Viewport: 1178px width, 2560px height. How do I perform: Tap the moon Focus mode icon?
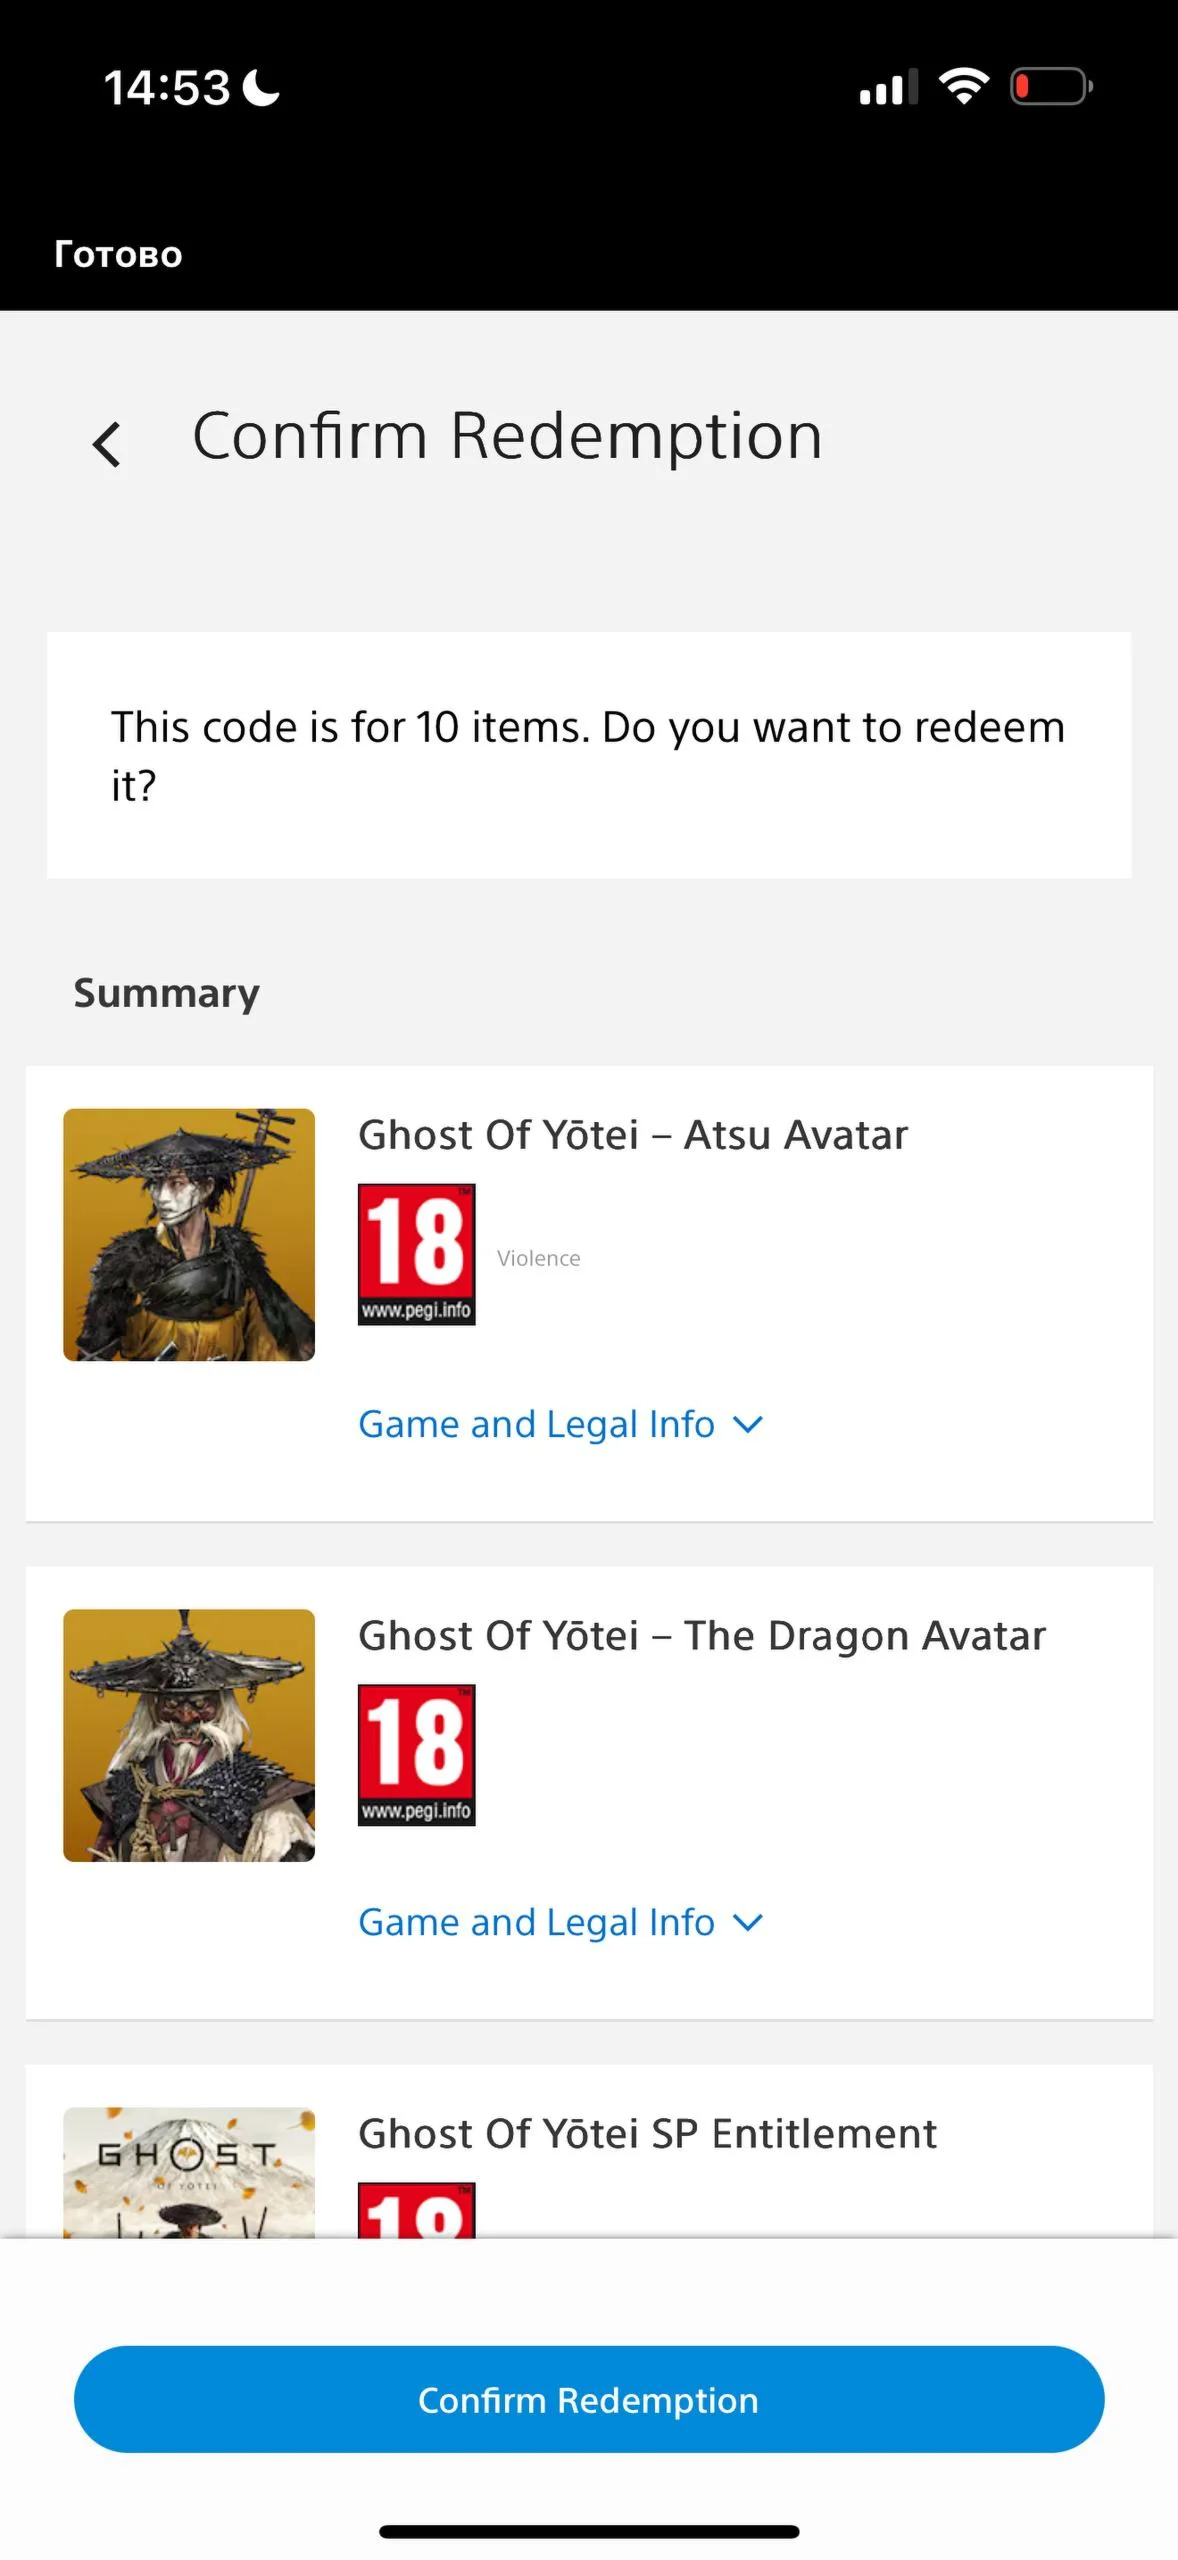[x=262, y=87]
